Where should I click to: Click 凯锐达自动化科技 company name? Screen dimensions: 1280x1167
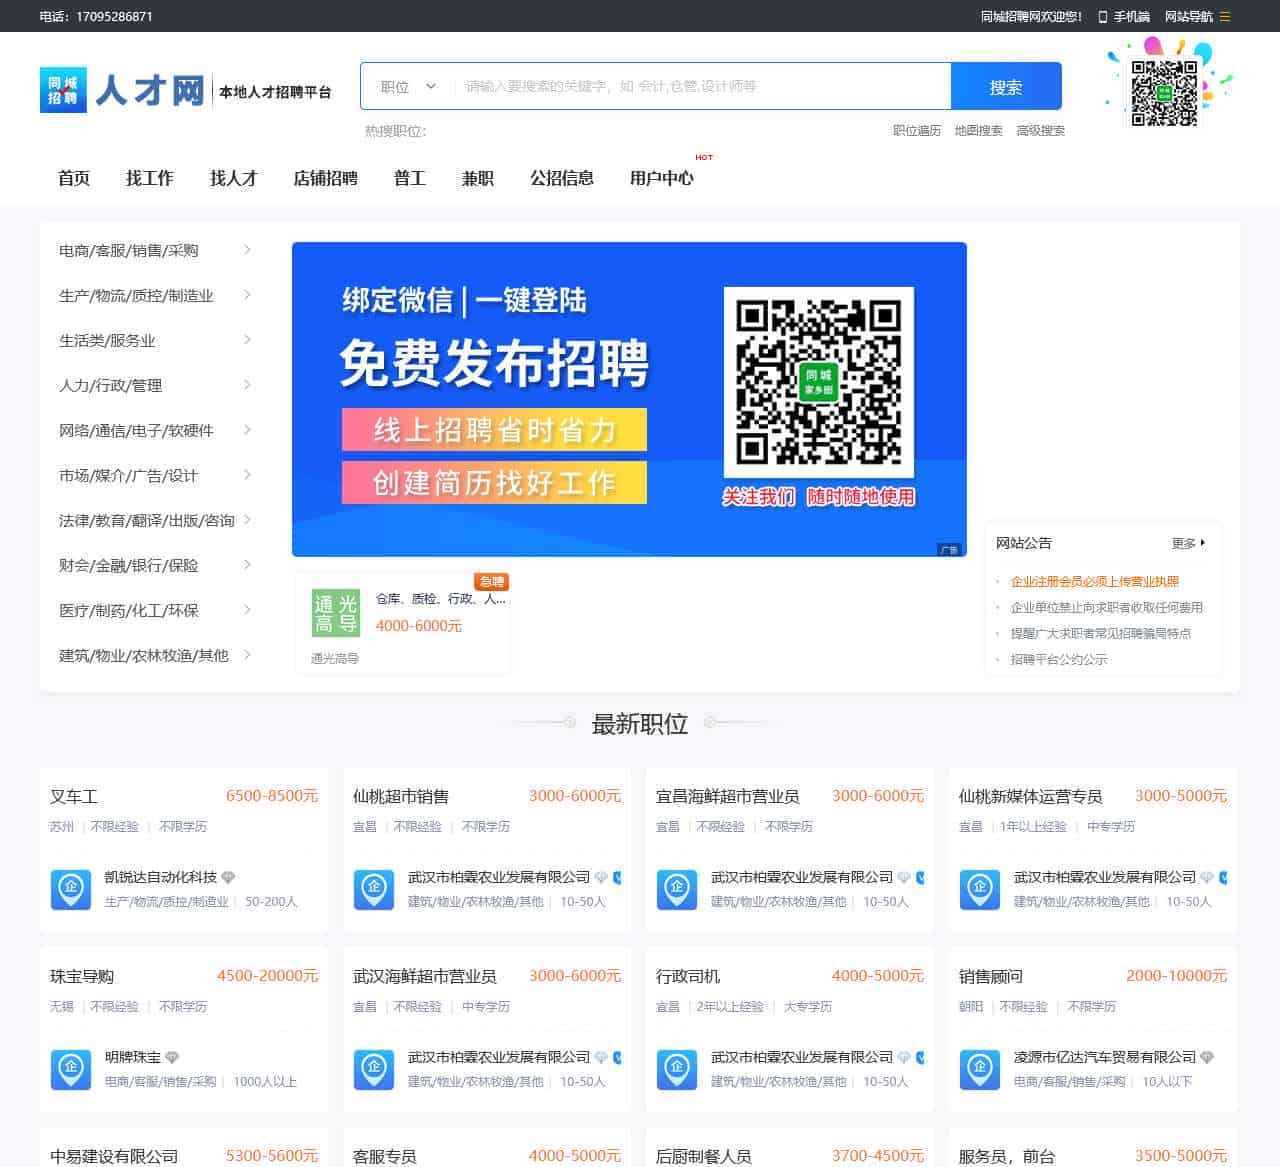click(161, 877)
